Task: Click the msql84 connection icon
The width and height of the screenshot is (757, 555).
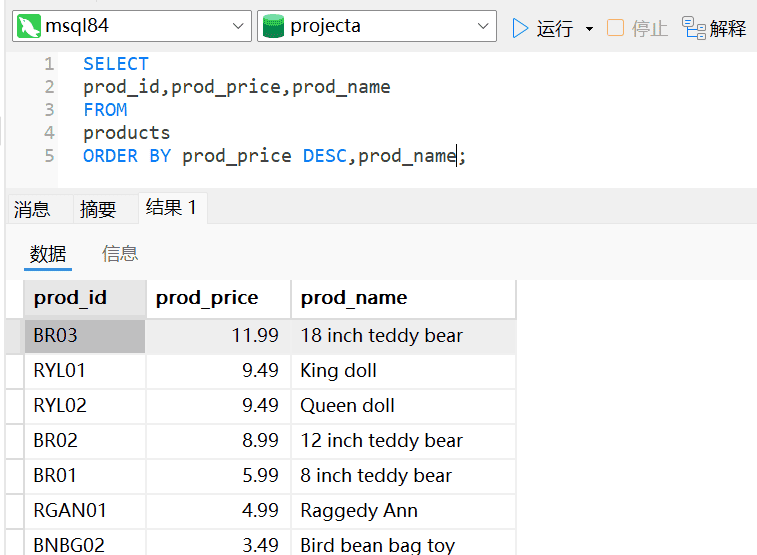Action: [30, 27]
